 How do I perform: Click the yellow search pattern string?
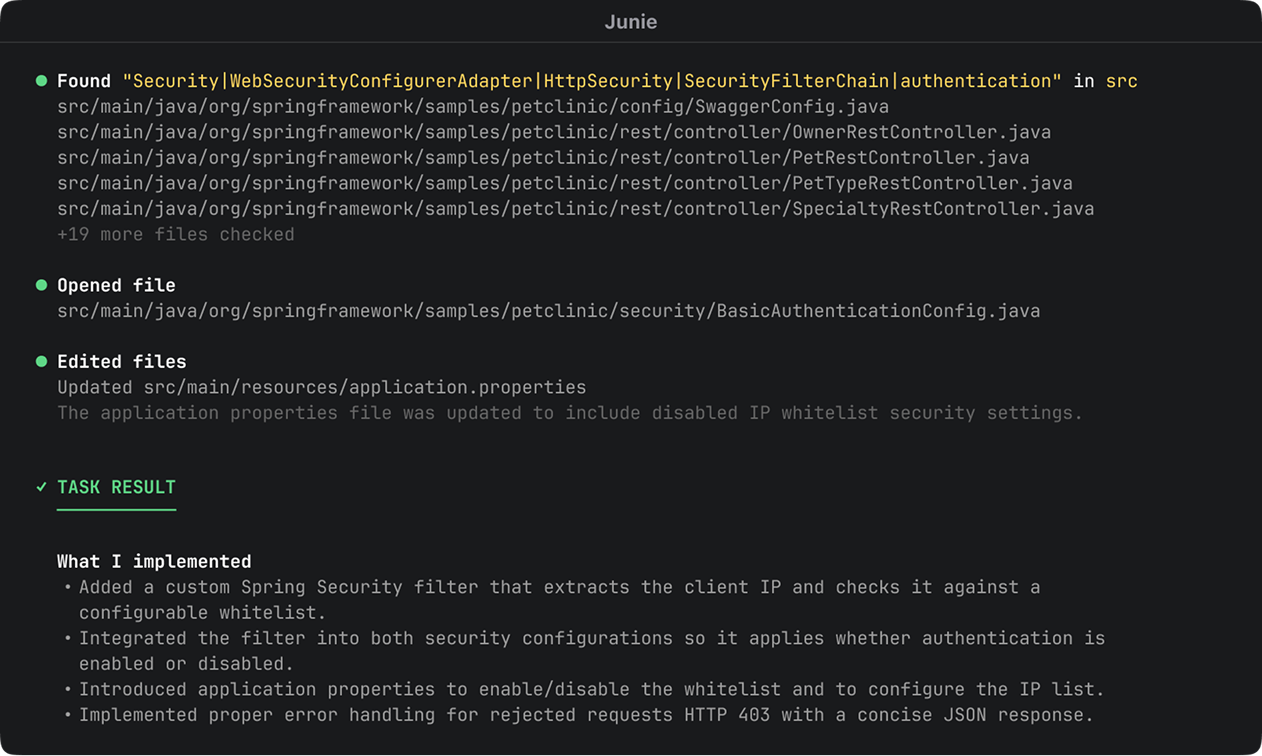click(x=592, y=81)
